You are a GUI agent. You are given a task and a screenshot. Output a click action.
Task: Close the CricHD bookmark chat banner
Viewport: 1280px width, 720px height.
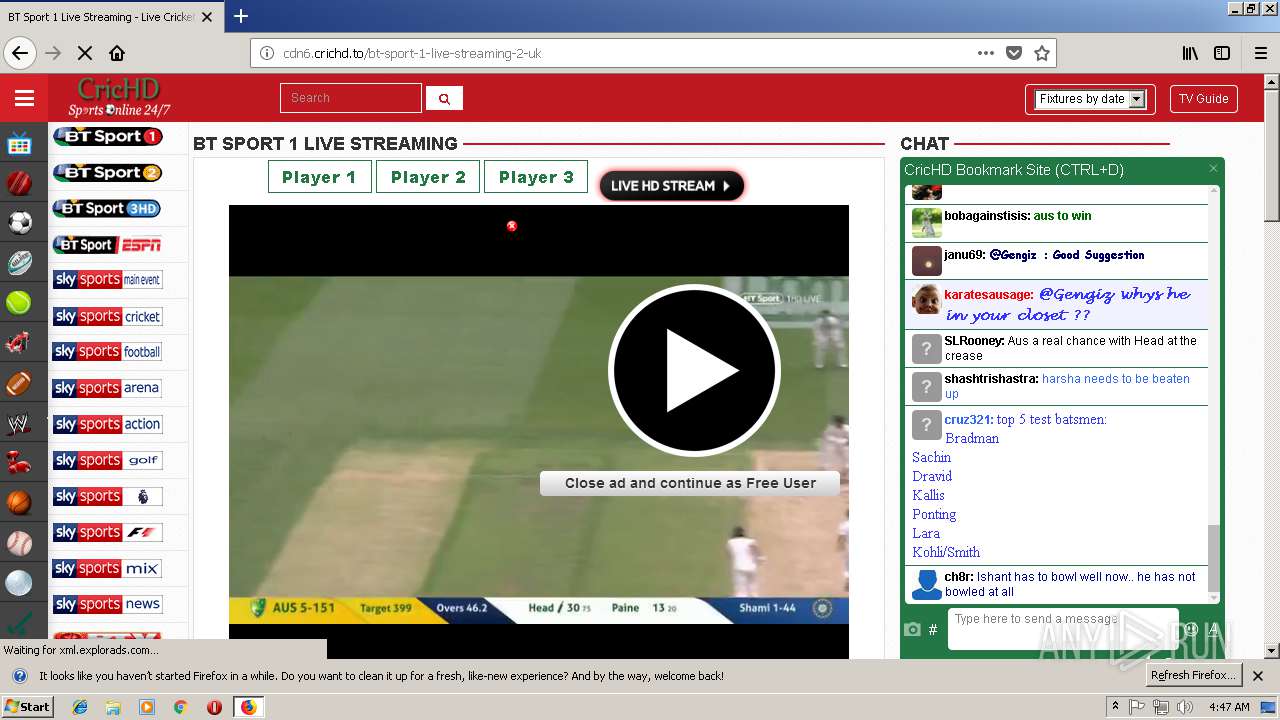coord(1213,169)
